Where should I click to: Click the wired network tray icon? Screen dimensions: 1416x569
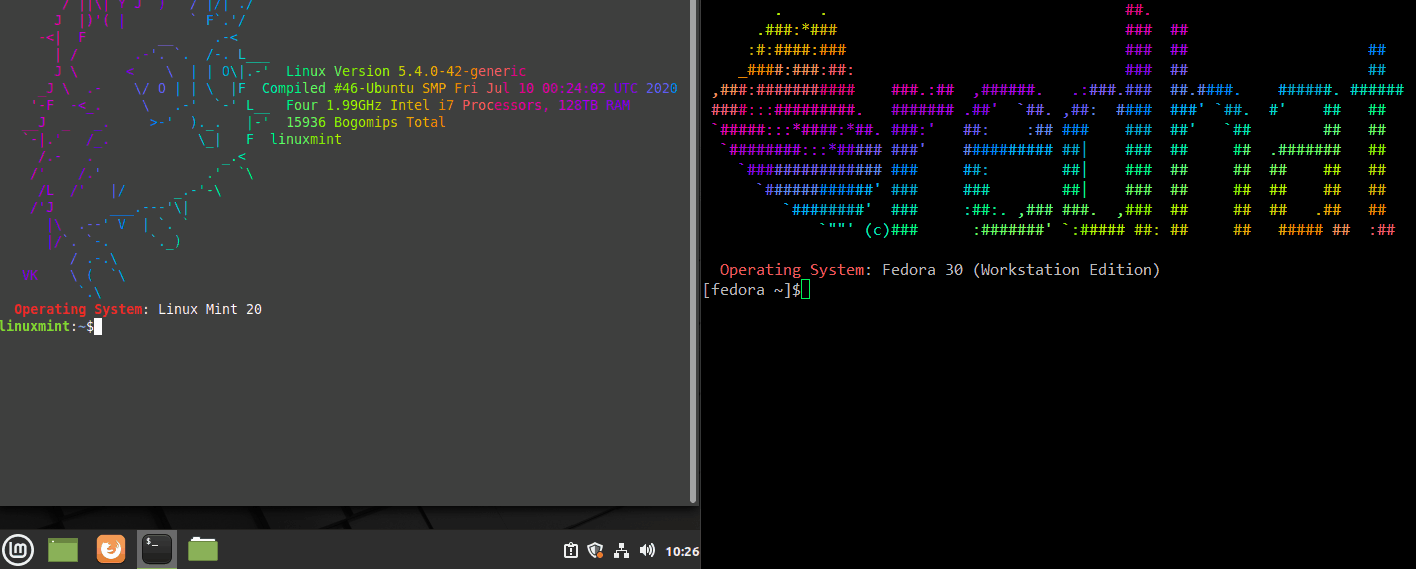(621, 550)
